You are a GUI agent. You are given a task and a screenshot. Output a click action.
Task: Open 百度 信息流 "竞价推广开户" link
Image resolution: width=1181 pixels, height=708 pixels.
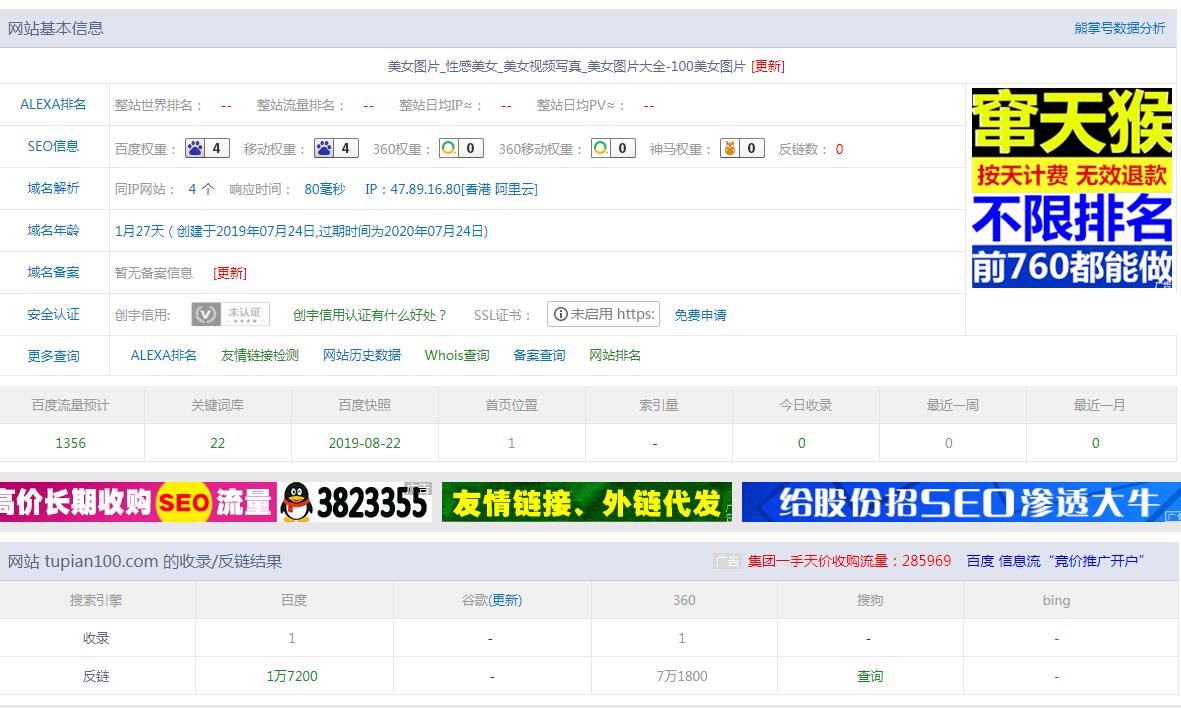(x=1055, y=561)
